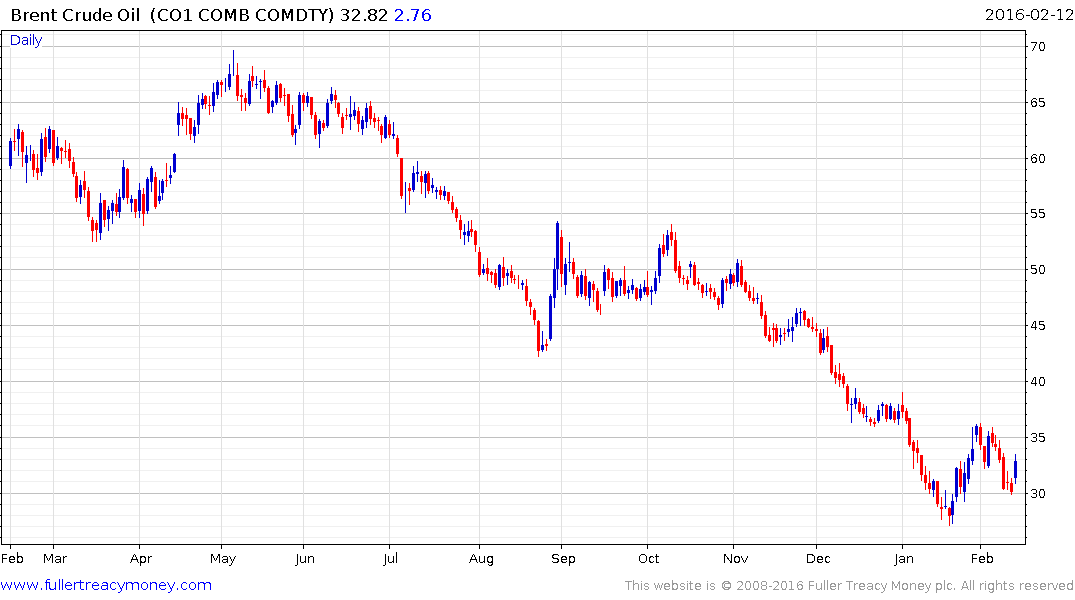Click the 30 price axis label
The height and width of the screenshot is (600, 1075).
1037,494
